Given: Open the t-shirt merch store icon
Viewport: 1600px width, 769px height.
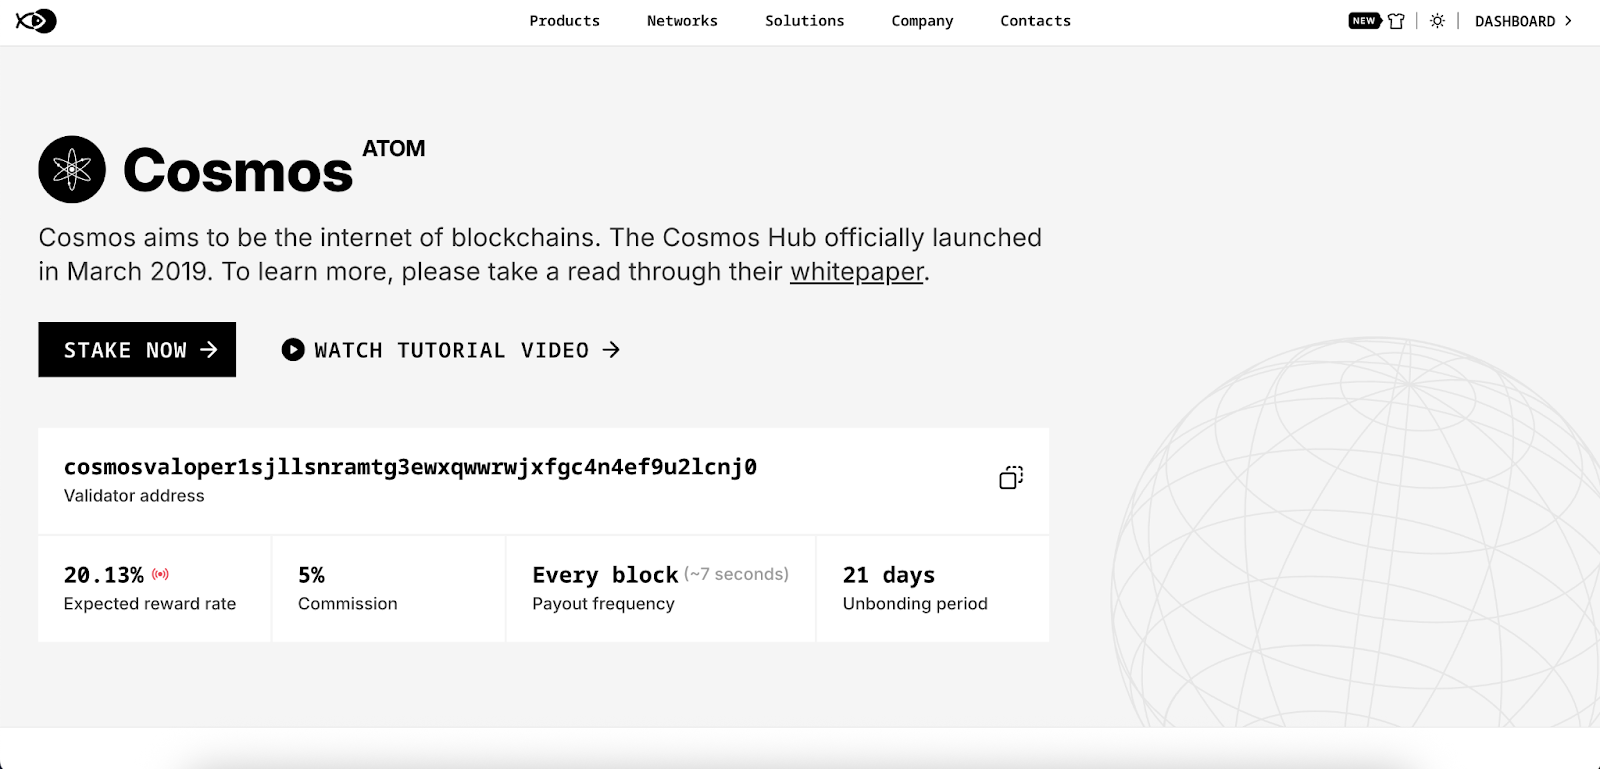Looking at the screenshot, I should (1396, 21).
